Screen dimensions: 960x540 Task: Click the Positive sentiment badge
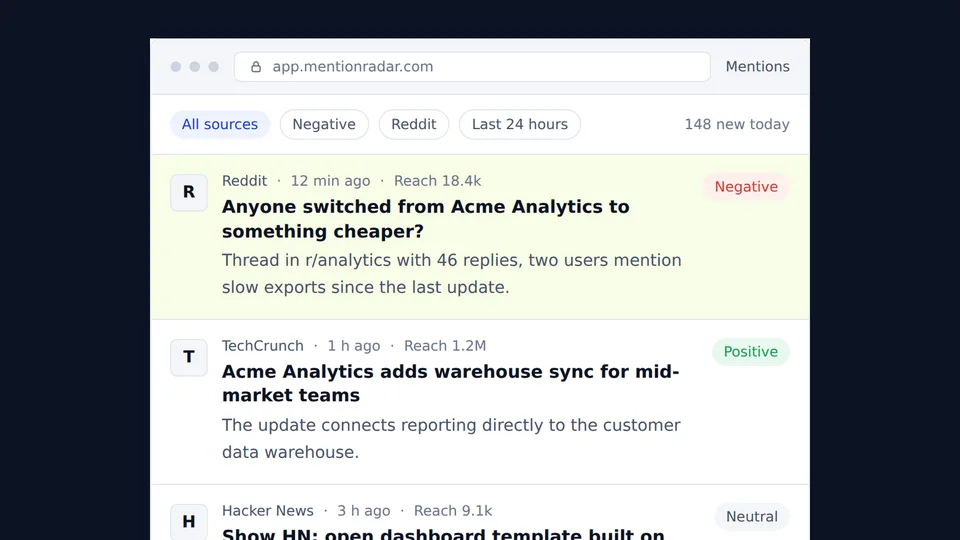pos(751,351)
